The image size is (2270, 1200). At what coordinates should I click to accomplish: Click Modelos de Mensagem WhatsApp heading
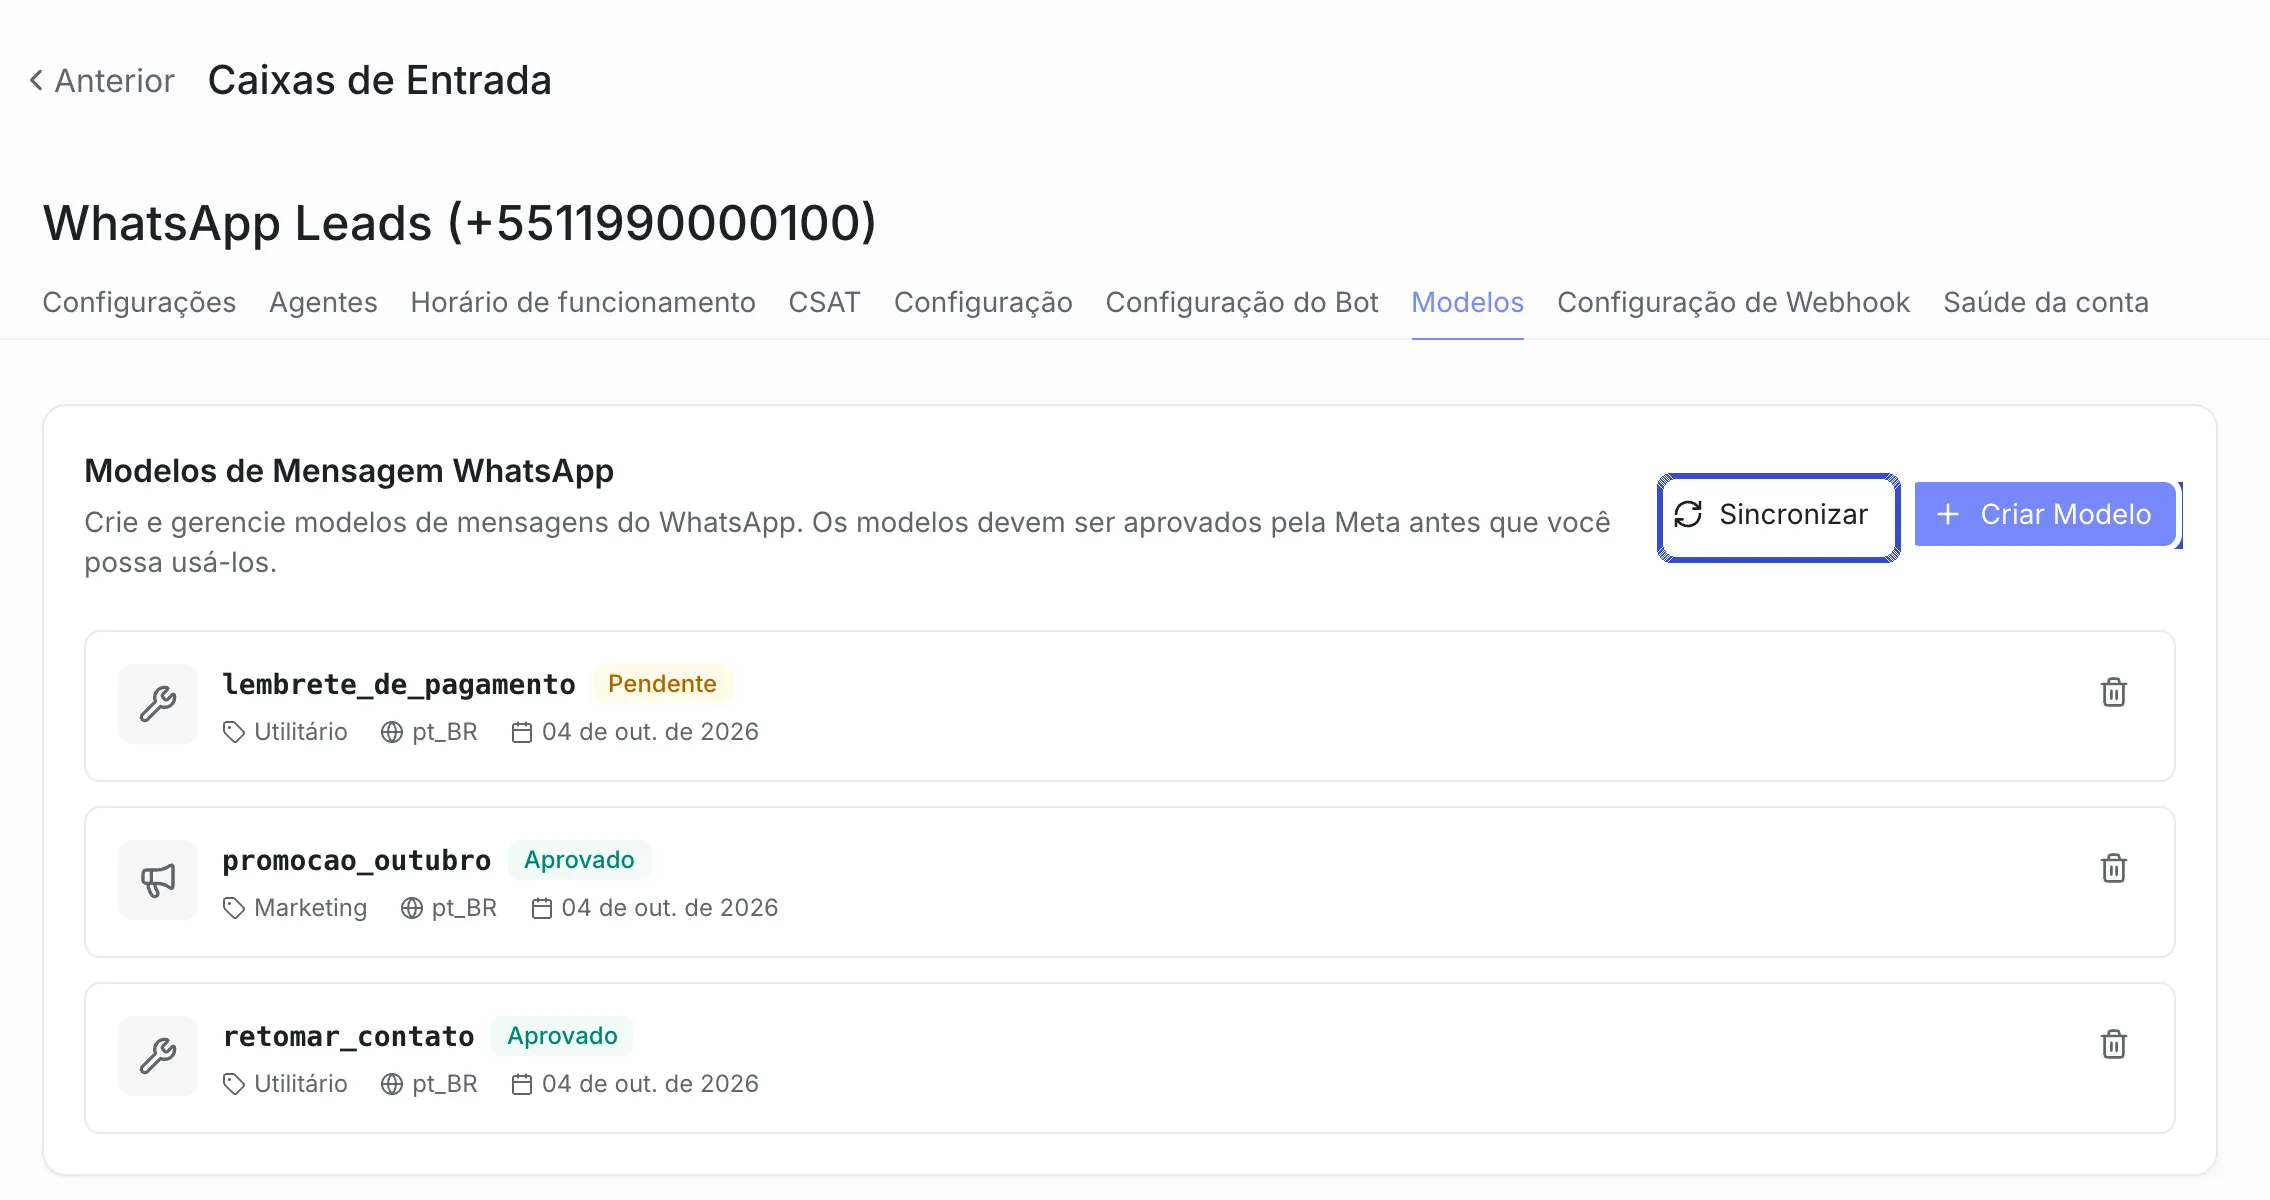(349, 470)
